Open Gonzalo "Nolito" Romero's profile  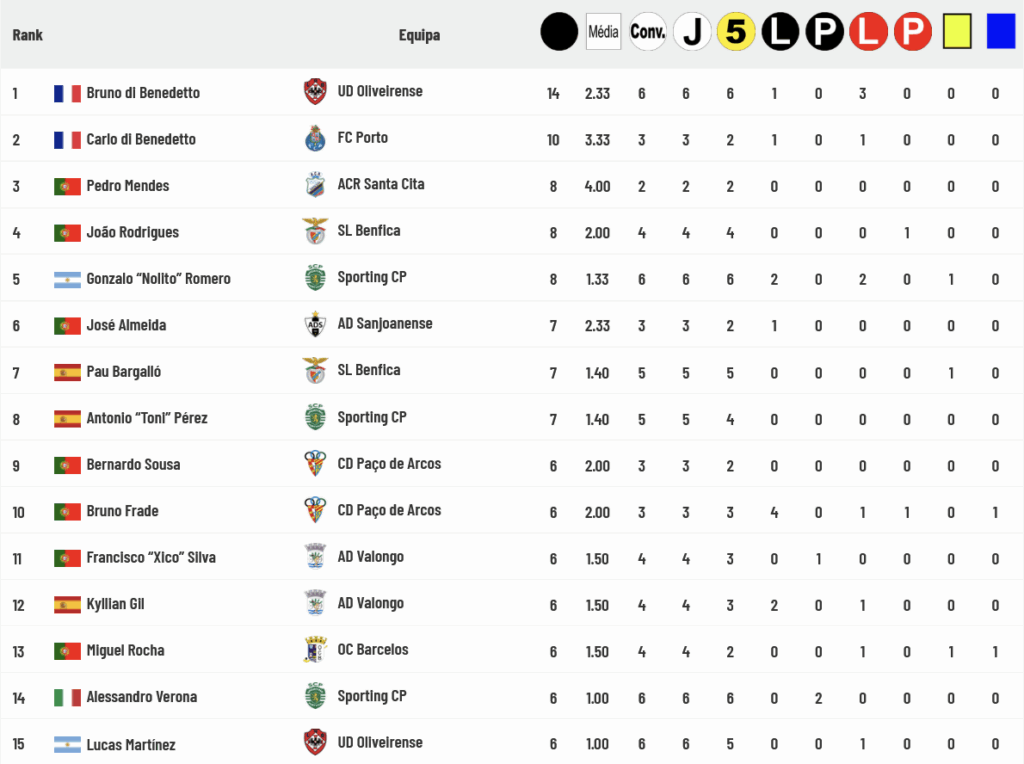[x=159, y=279]
